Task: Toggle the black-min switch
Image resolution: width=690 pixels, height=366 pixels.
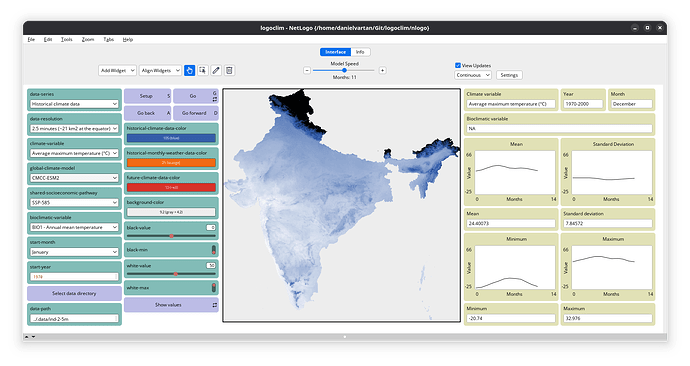Action: click(x=214, y=250)
